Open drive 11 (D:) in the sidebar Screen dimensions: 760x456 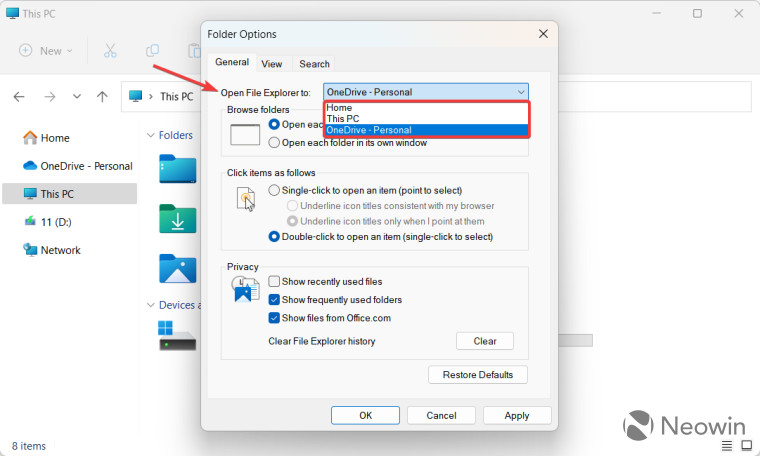pyautogui.click(x=69, y=222)
